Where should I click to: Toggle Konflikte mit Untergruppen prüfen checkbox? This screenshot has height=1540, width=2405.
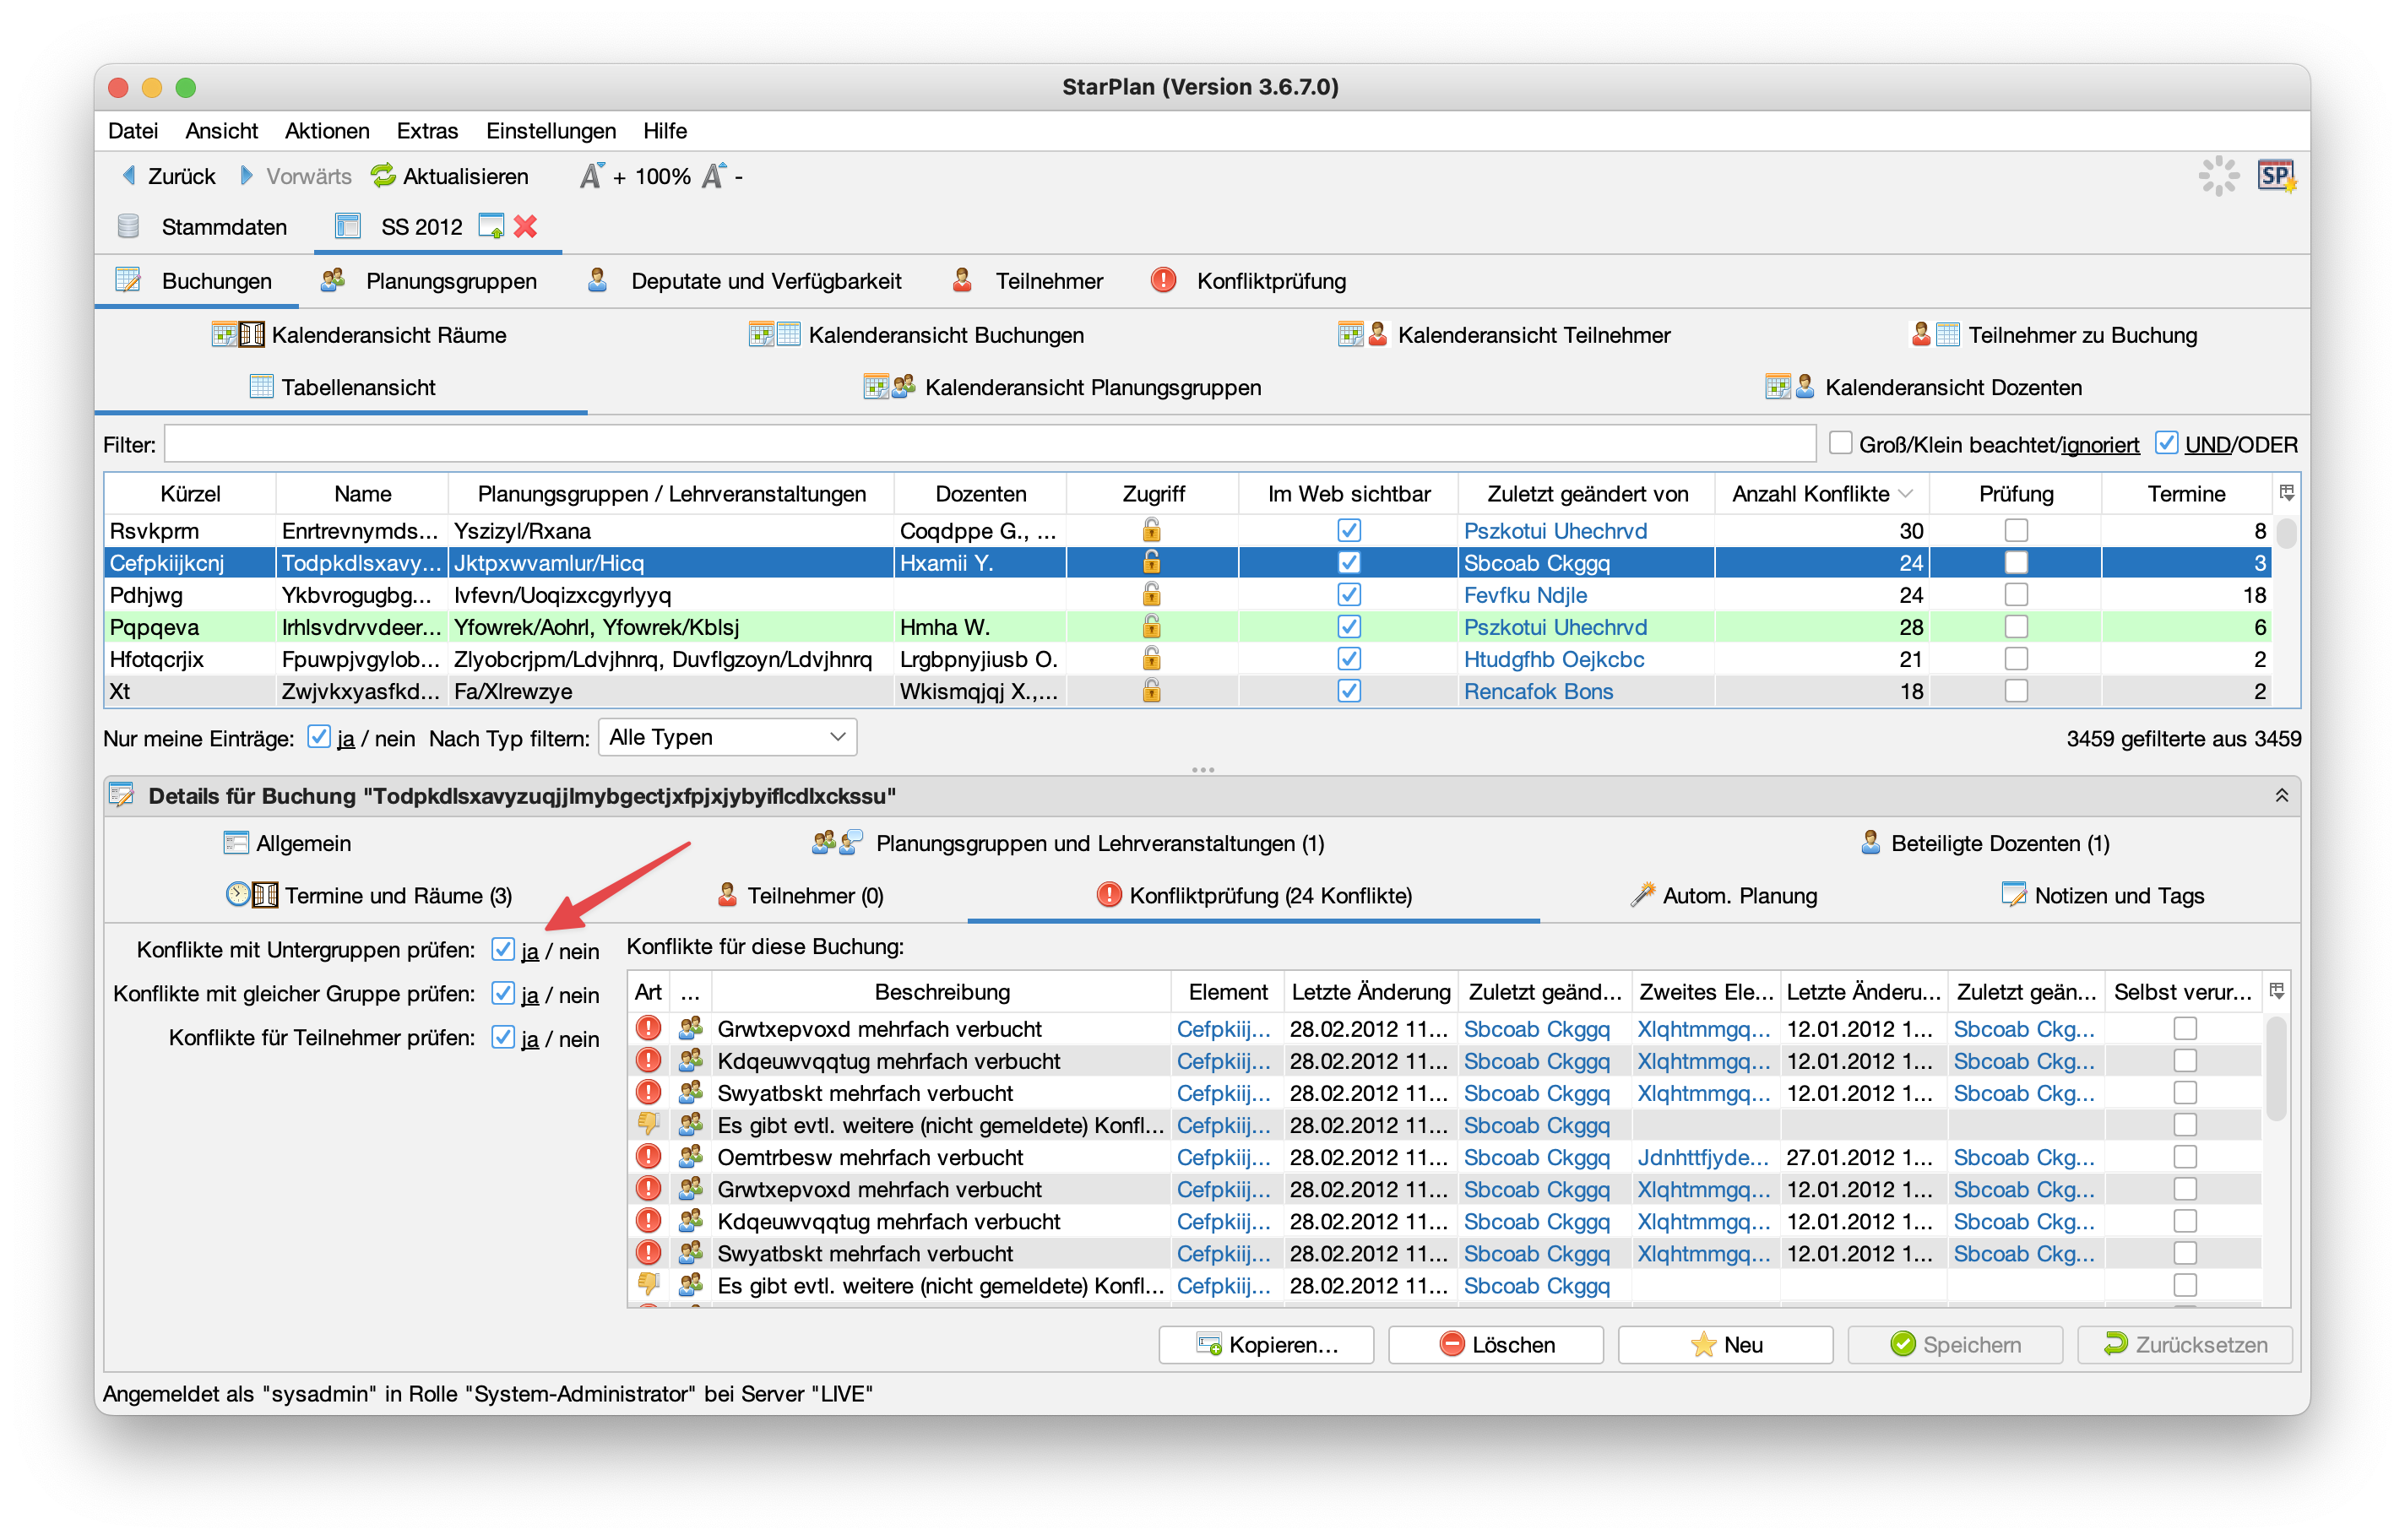(x=503, y=950)
